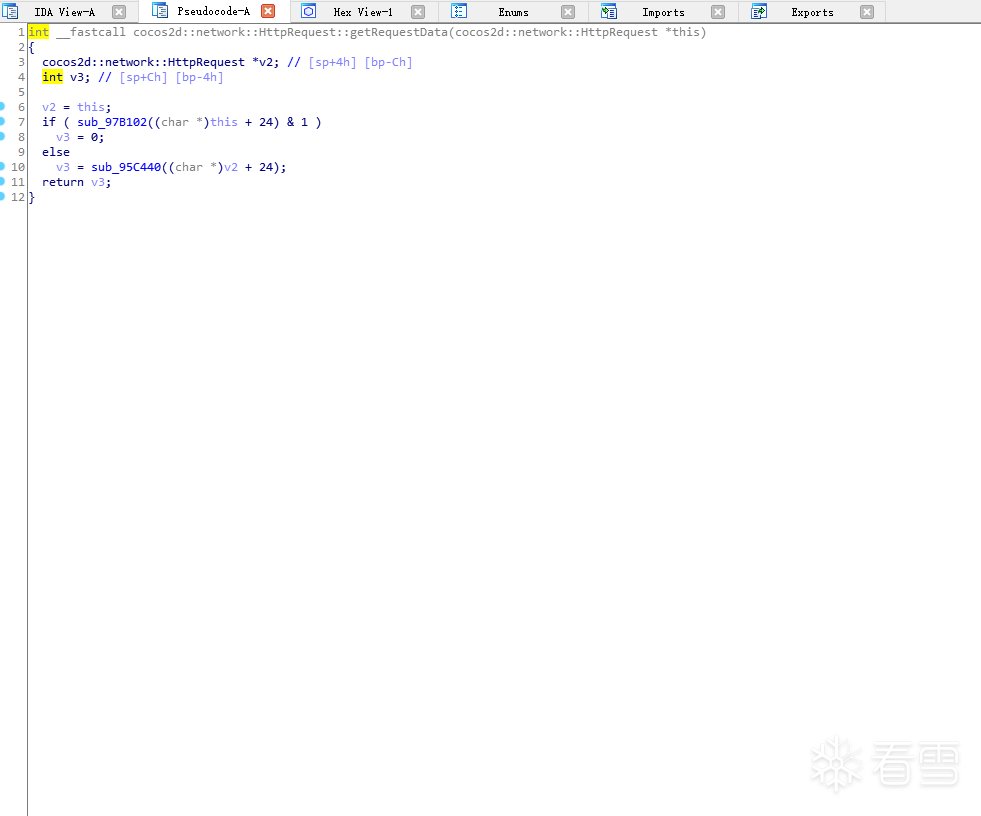Open the Imports tab
Screen dimensions: 981x816
tap(663, 12)
